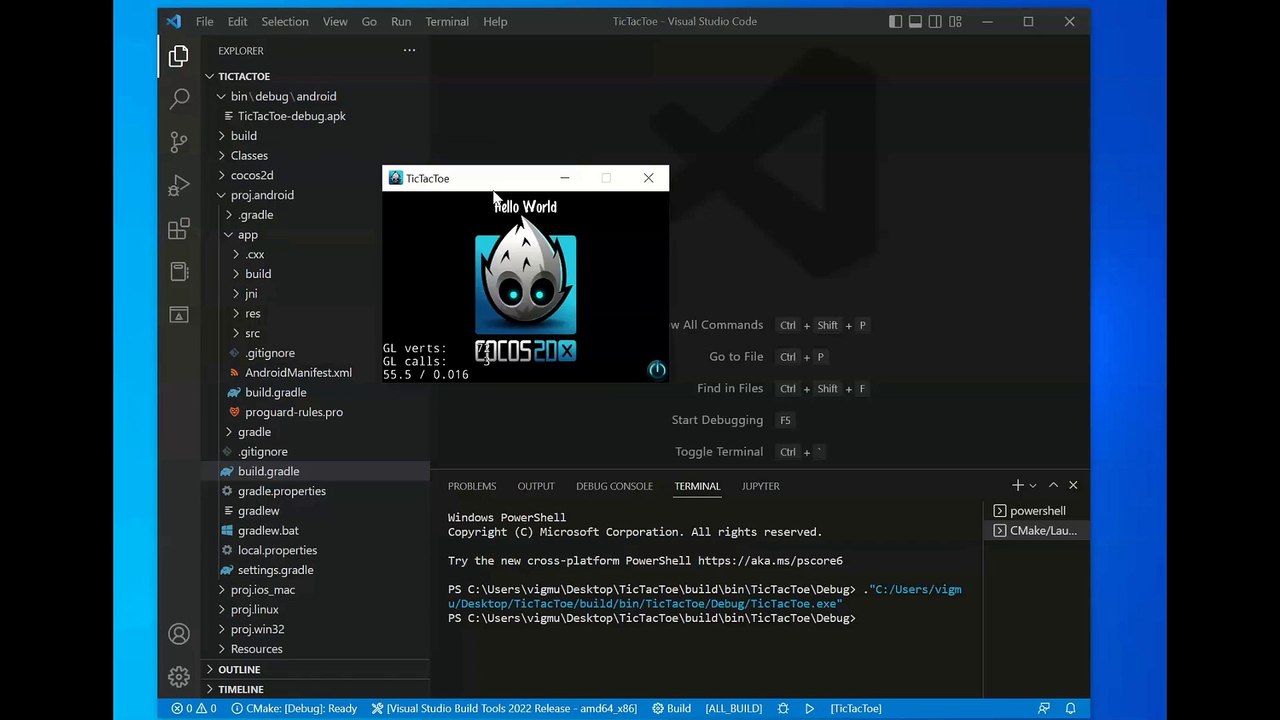
Task: Click the new terminal plus icon
Action: click(1017, 485)
